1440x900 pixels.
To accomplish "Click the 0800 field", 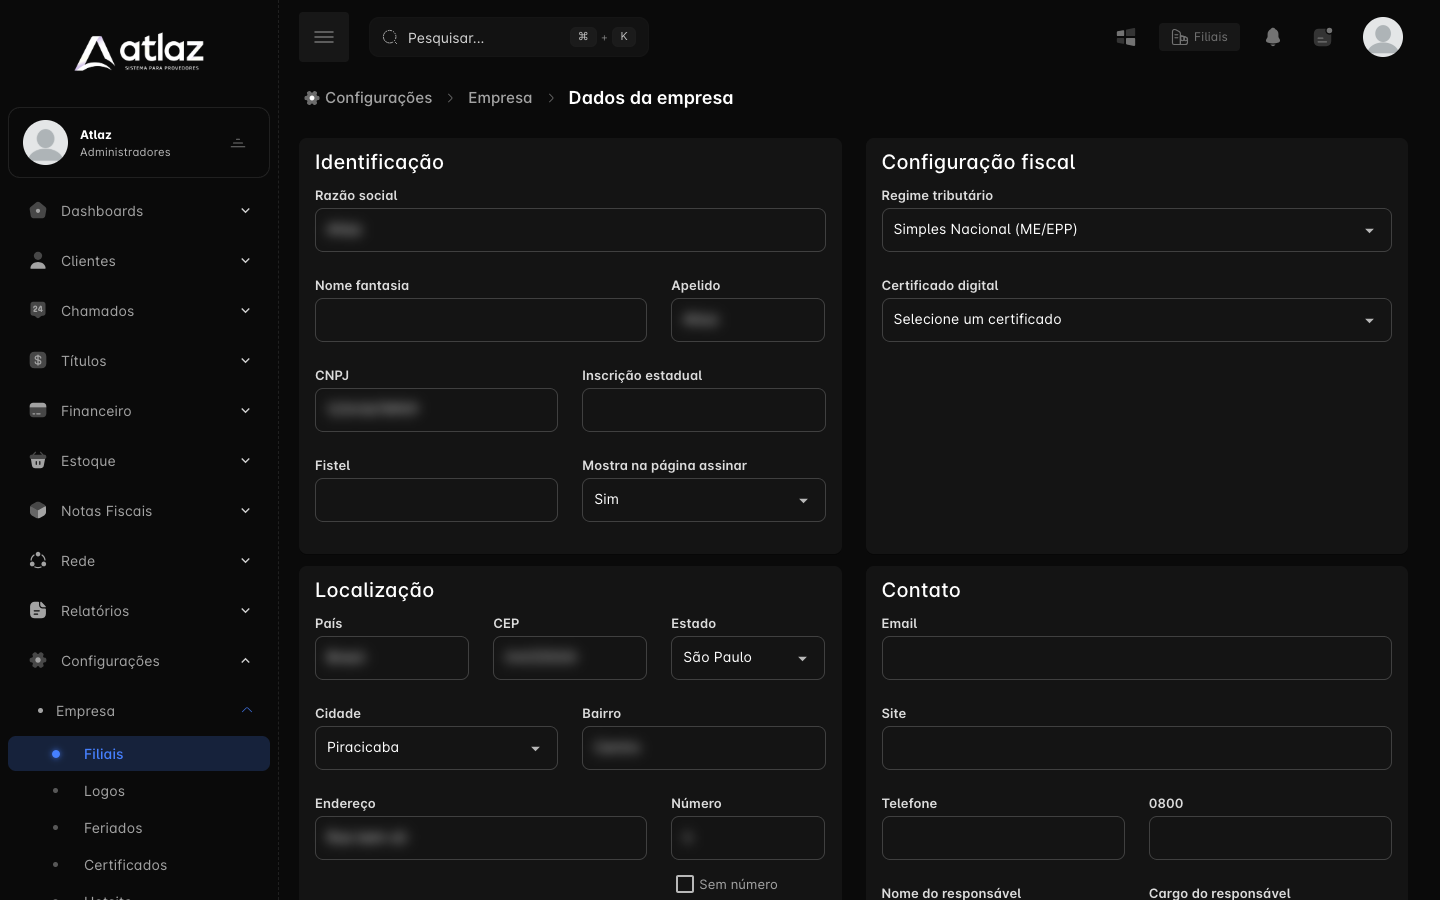I will coord(1270,838).
